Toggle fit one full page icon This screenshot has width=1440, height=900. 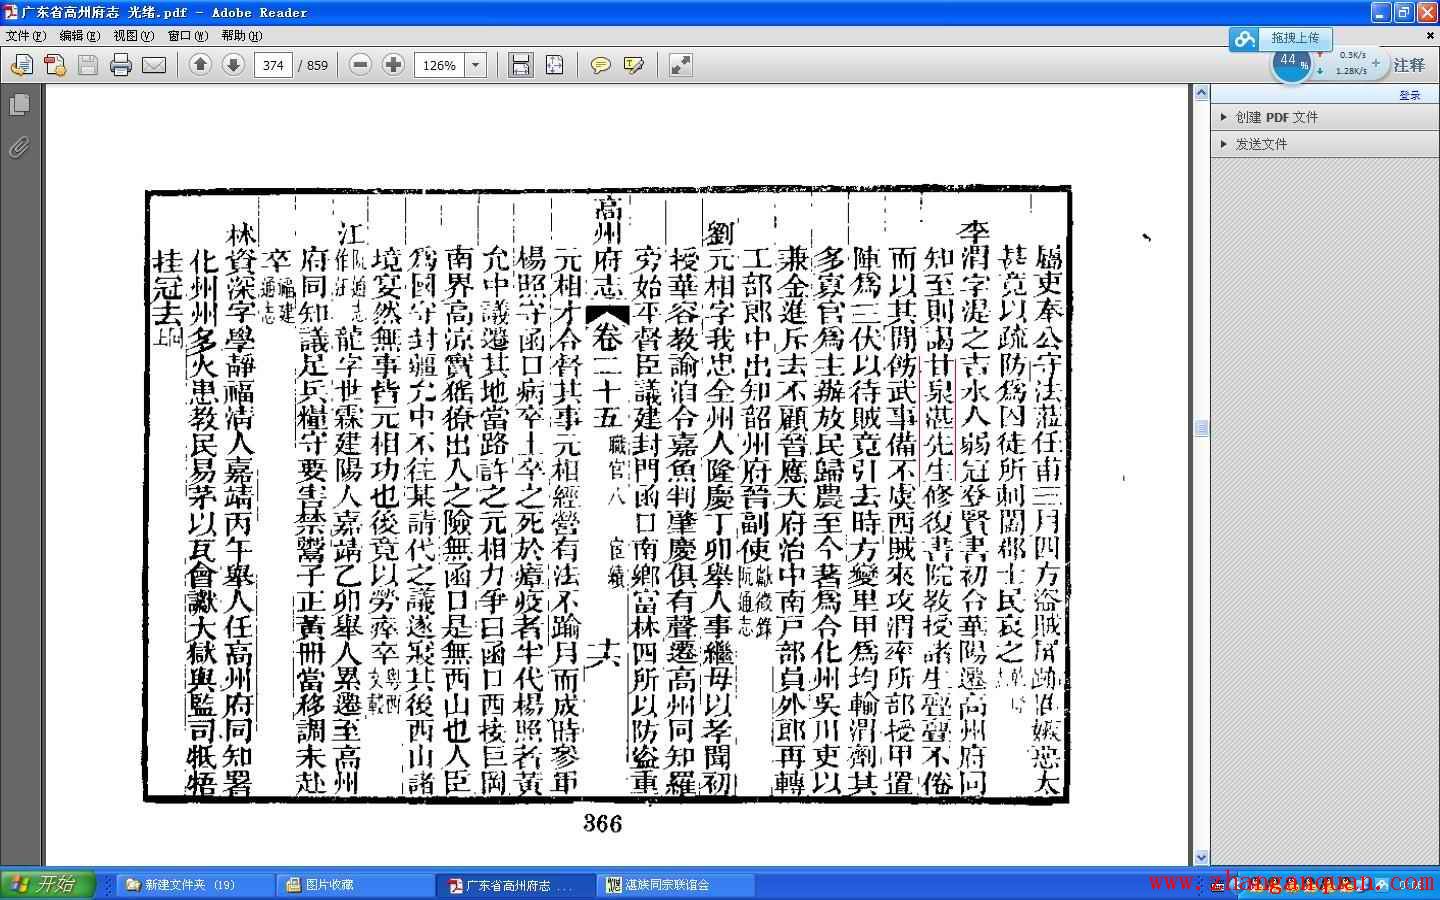click(555, 65)
